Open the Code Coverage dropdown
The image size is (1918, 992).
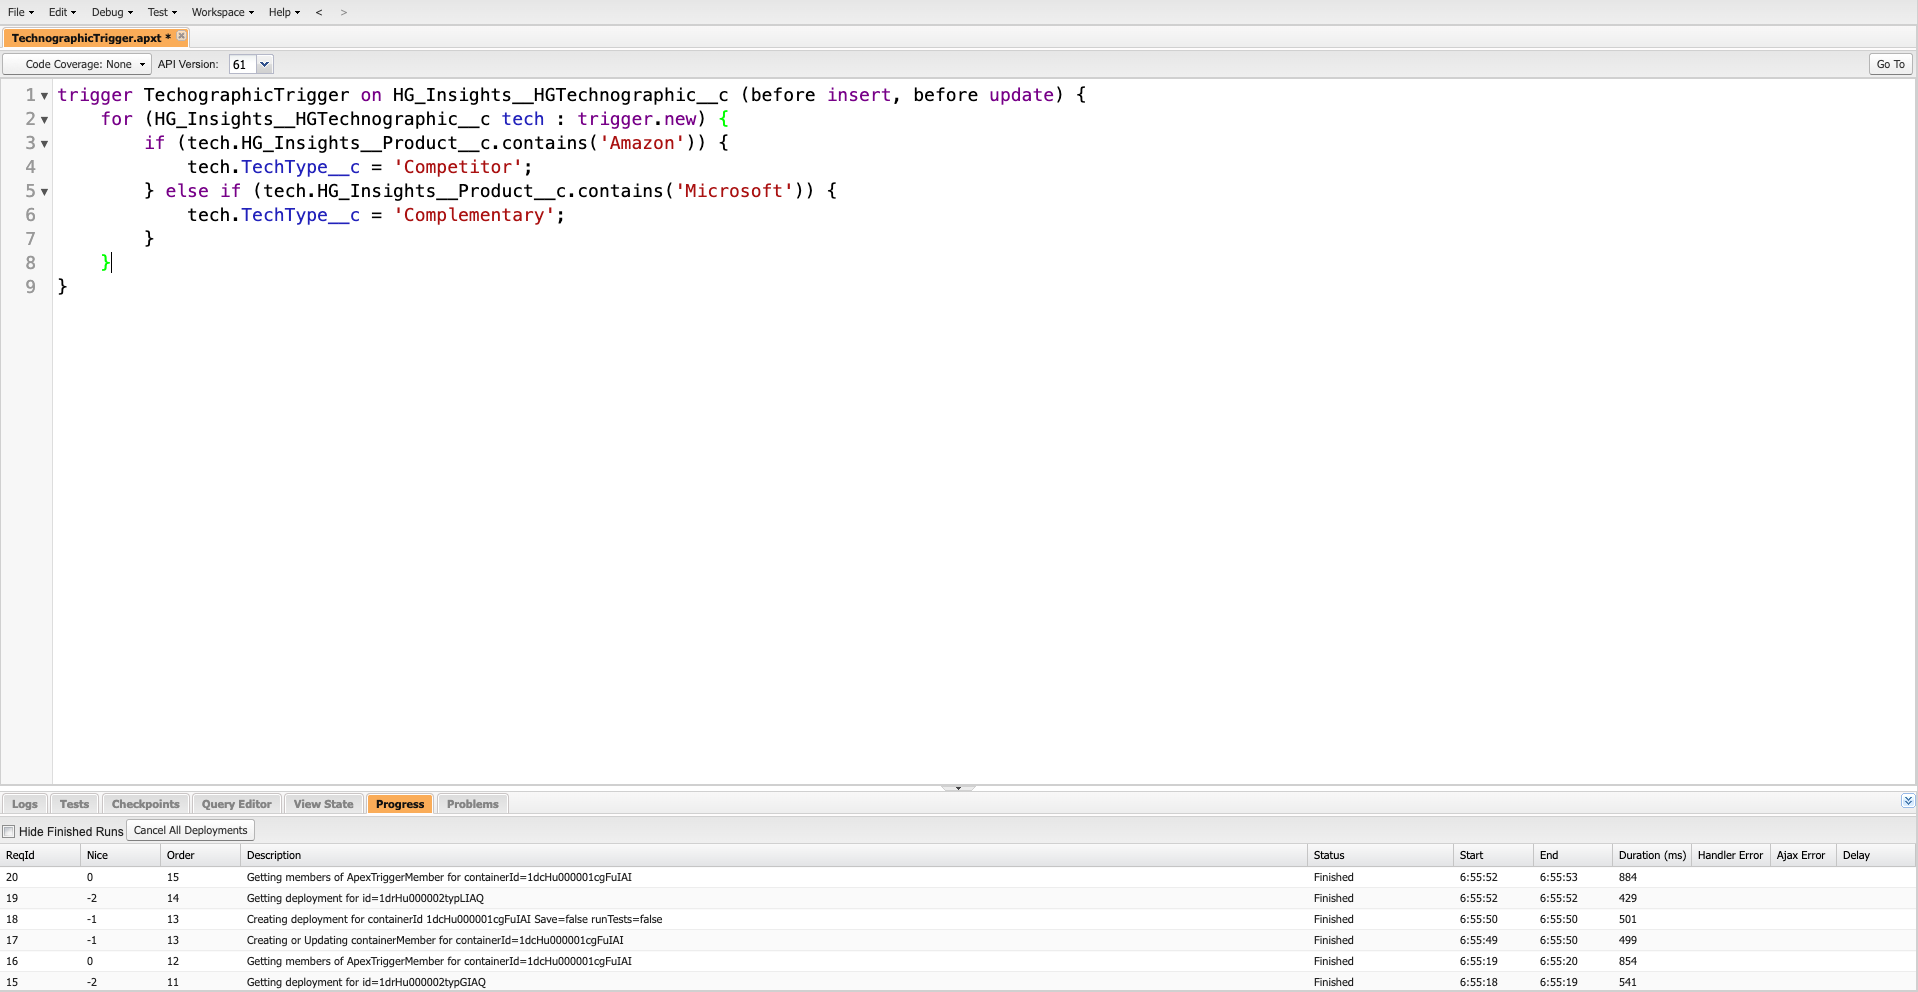78,64
